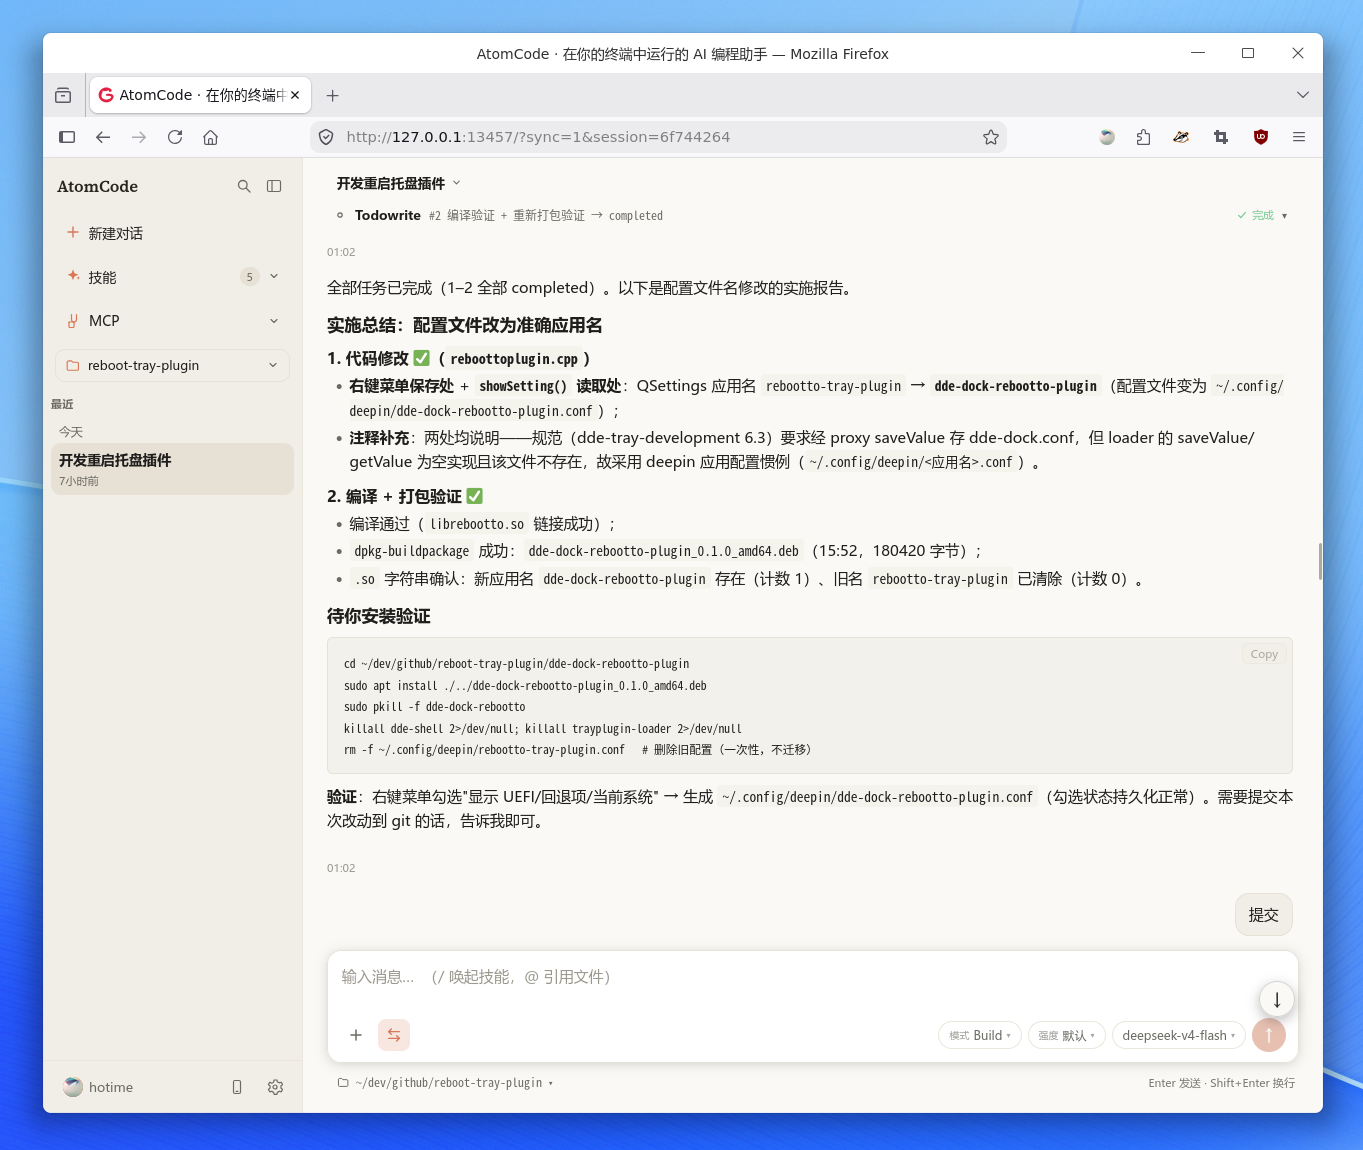The height and width of the screenshot is (1150, 1363).
Task: Switch to the AtomCode browser tab
Action: pyautogui.click(x=200, y=95)
